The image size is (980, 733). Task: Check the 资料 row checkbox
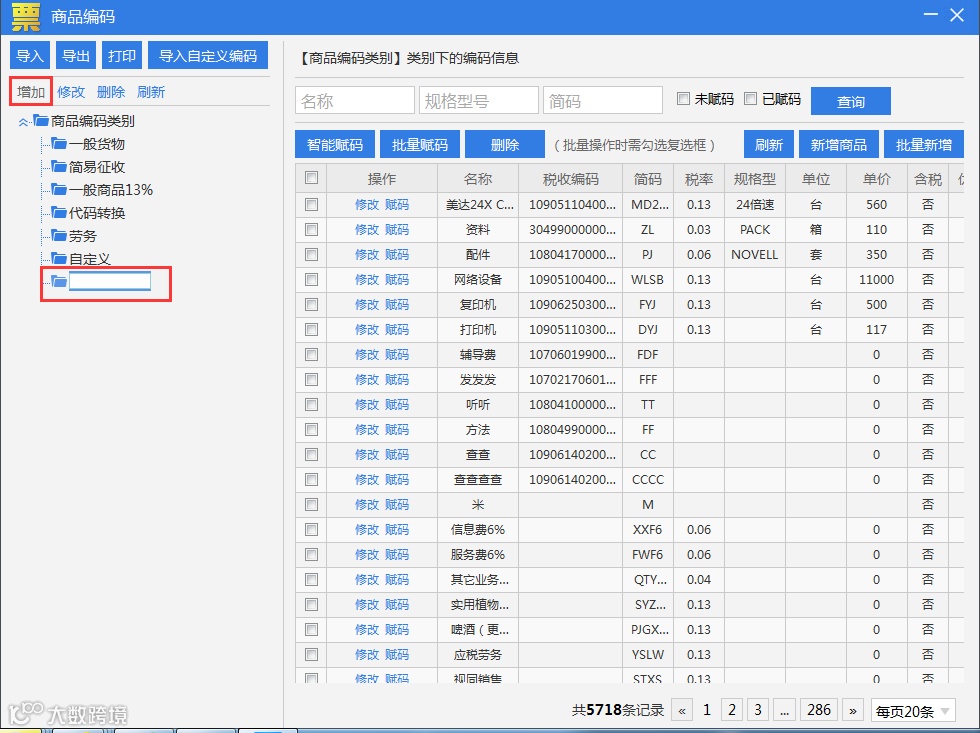coord(311,229)
